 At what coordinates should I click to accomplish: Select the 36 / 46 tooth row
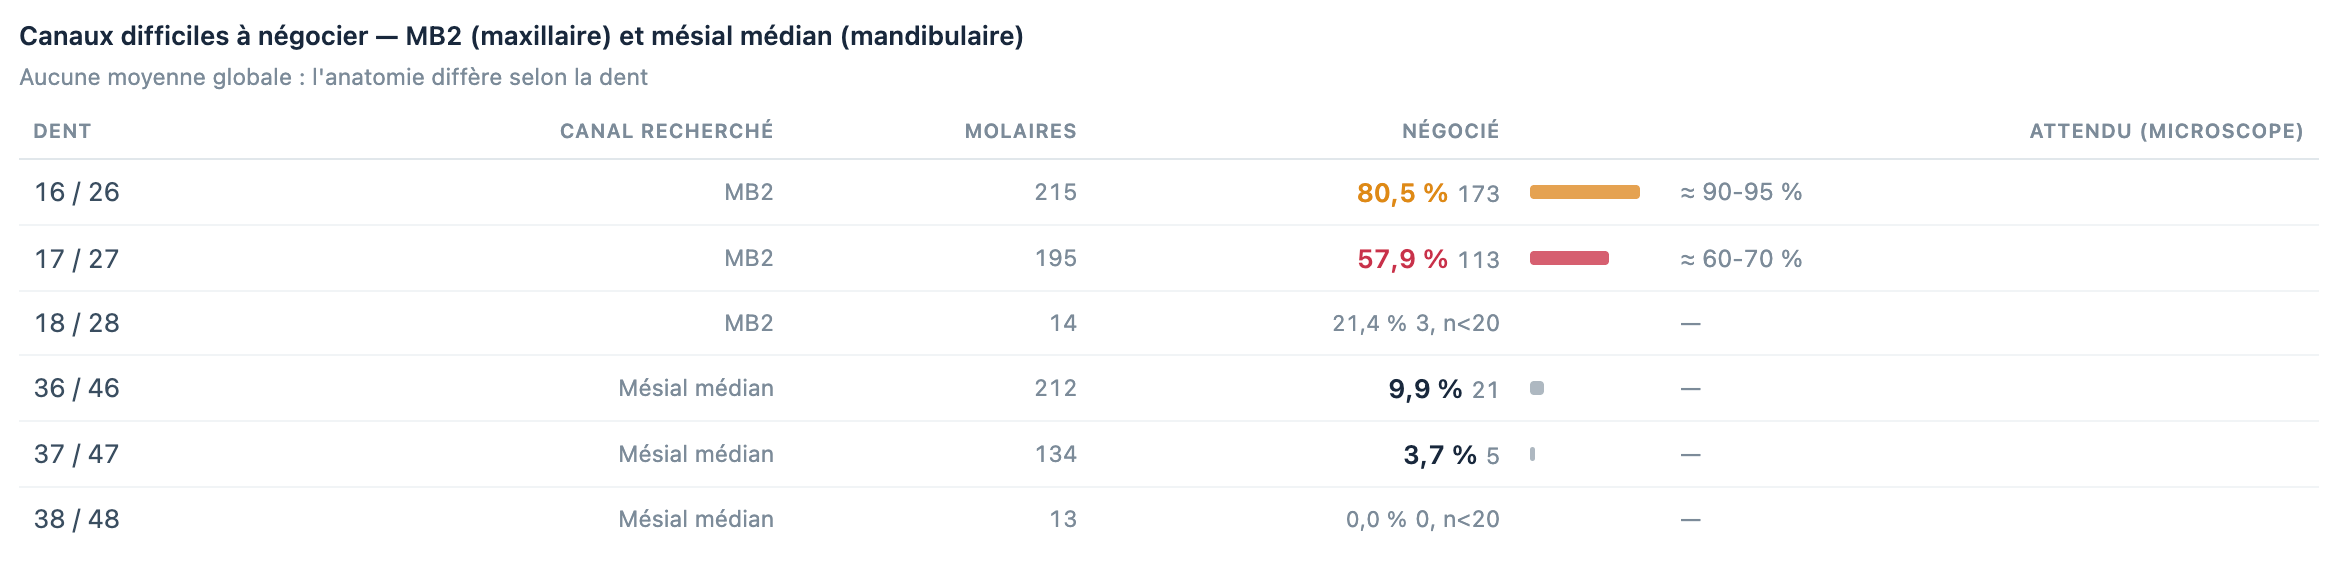pos(1168,388)
